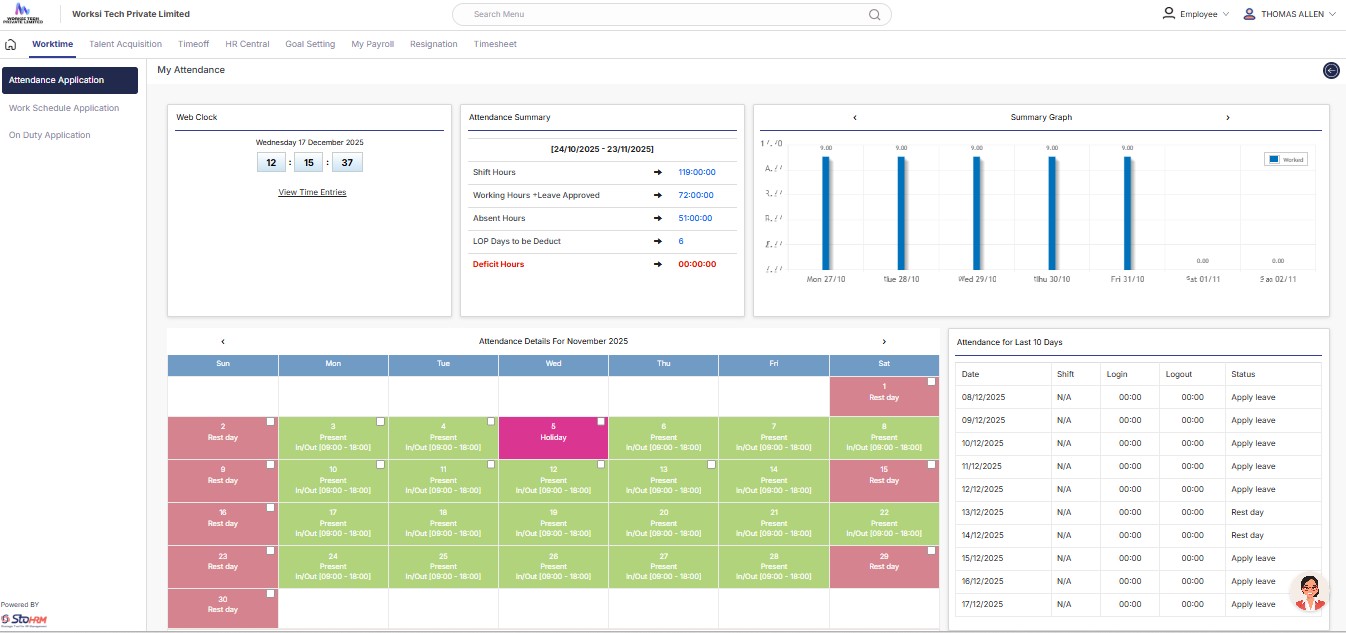Open the Employee role dropdown
Screen dimensions: 1346x633
click(1196, 14)
